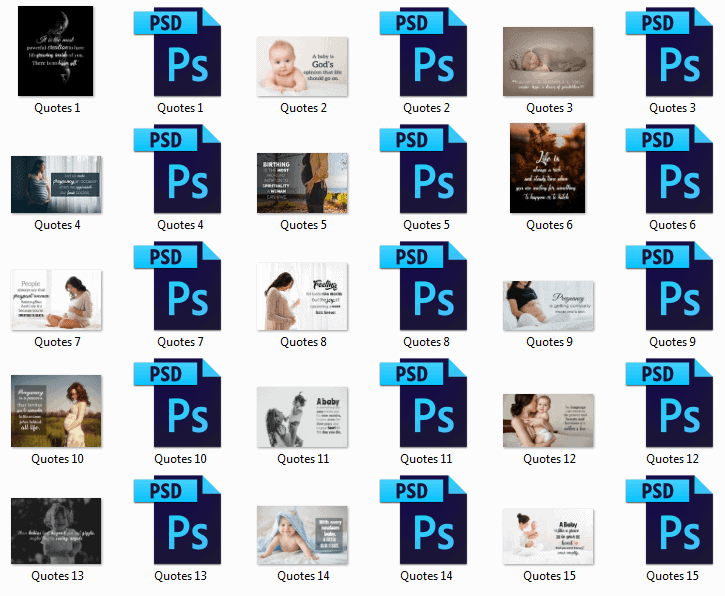The height and width of the screenshot is (596, 725).
Task: Click the "Quotes 7" name under the People image
Action: click(57, 342)
